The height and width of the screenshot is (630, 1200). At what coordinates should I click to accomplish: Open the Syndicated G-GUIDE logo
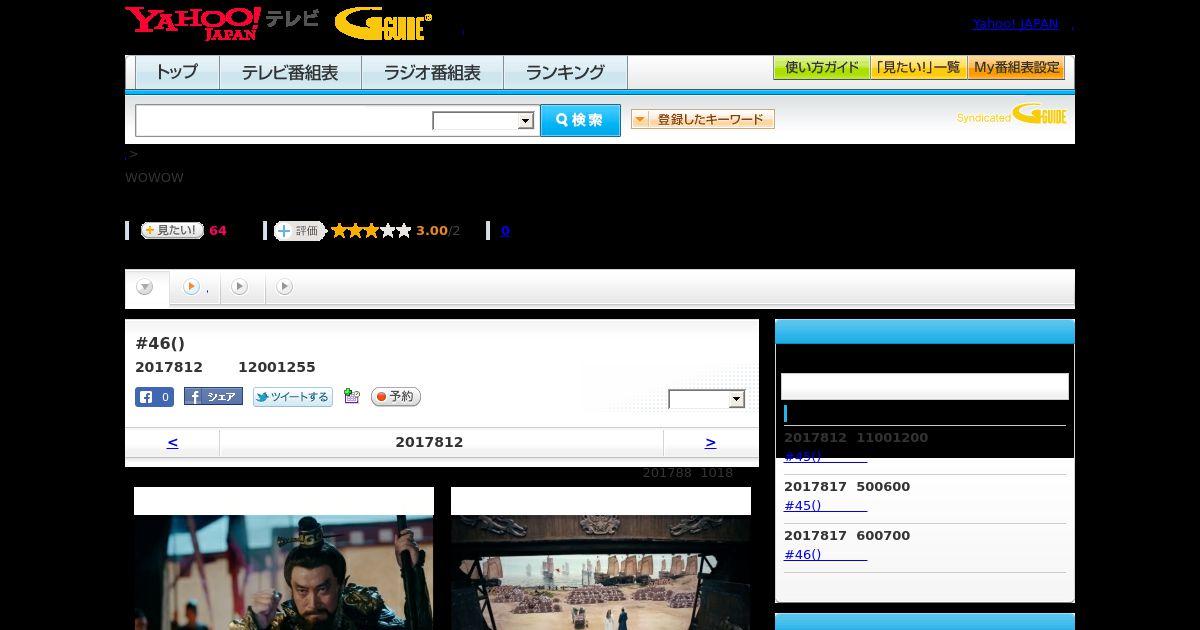tap(1011, 114)
